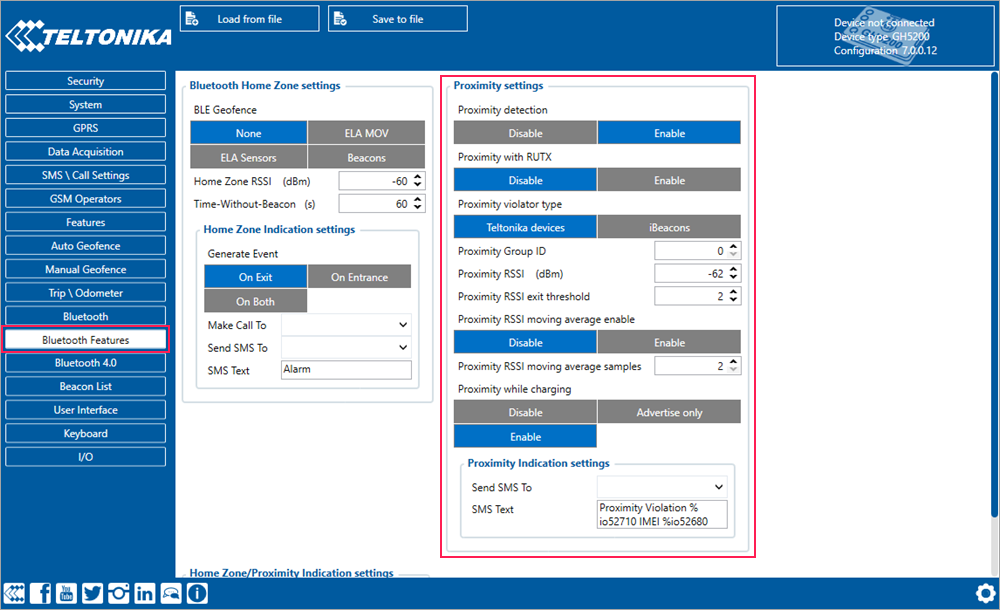Open settings gear in bottom right corner
This screenshot has width=1000, height=610.
tap(984, 592)
